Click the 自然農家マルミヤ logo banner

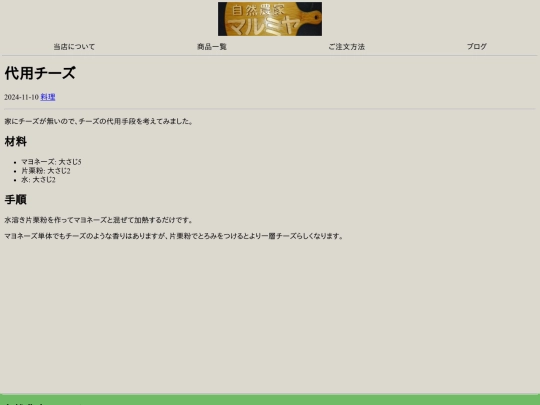[270, 19]
